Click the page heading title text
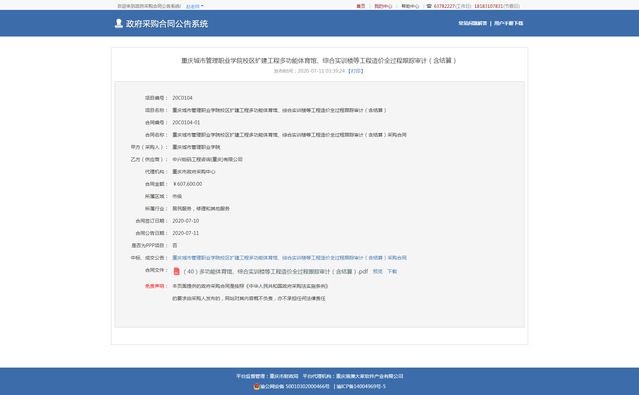639x395 pixels. [319, 61]
